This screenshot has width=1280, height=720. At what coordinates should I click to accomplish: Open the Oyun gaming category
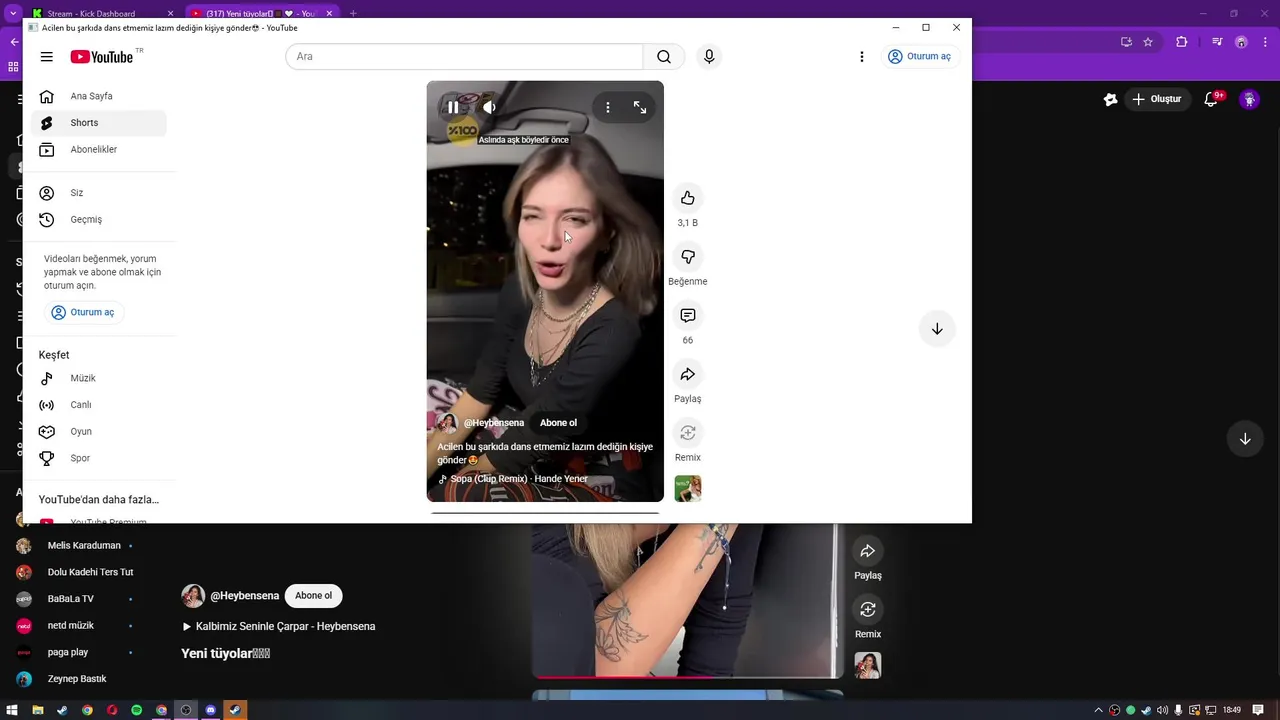(98, 432)
